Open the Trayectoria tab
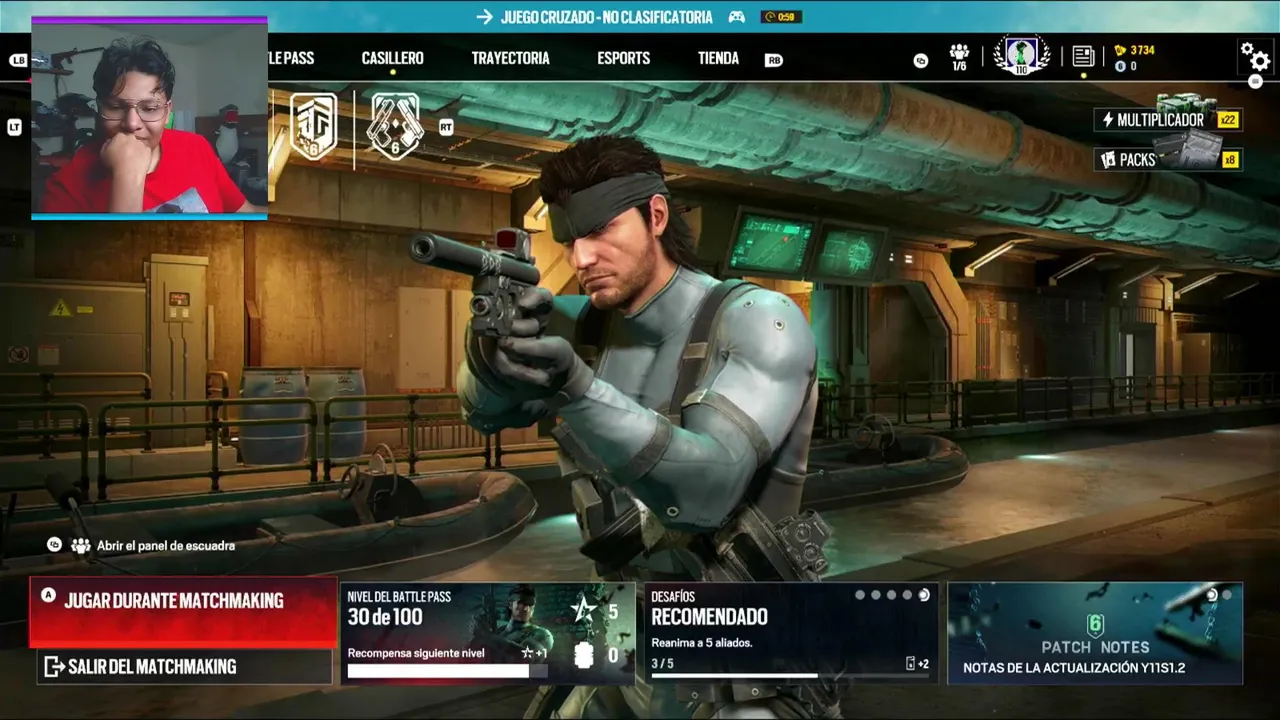Viewport: 1280px width, 720px height. click(x=510, y=58)
